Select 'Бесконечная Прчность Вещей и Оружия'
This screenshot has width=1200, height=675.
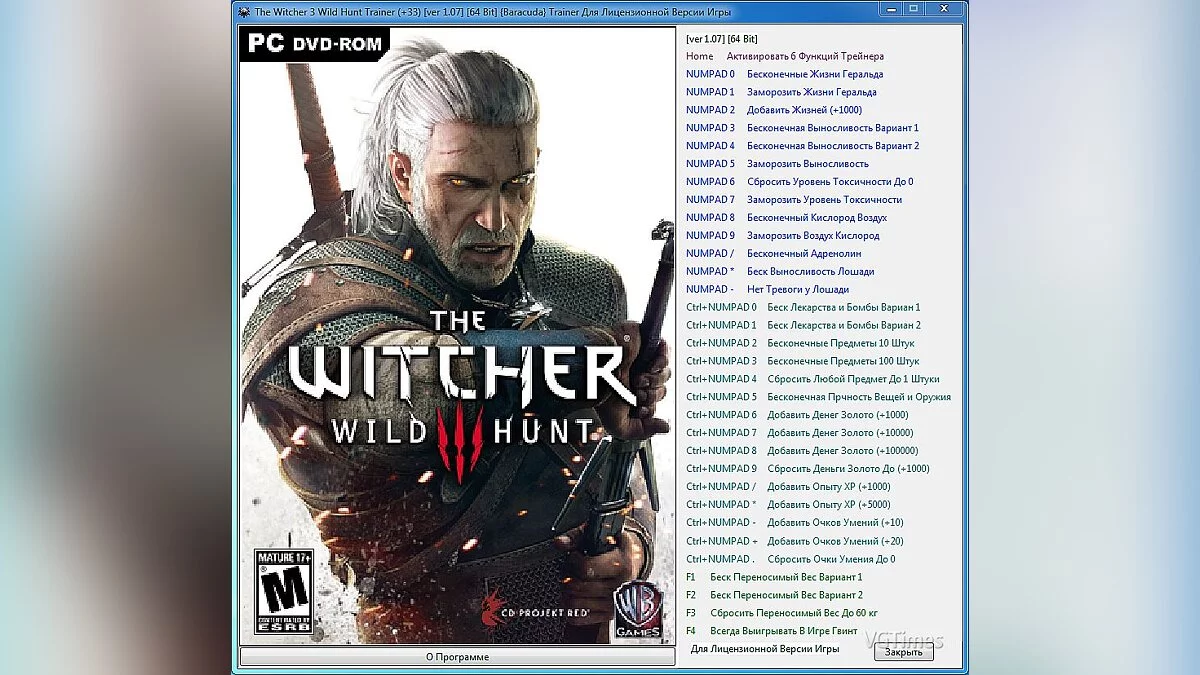pos(859,398)
